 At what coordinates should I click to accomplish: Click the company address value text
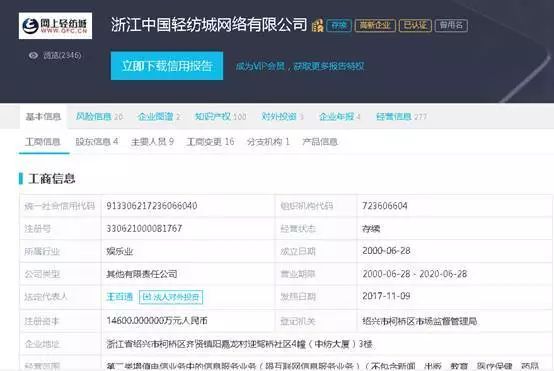coord(239,344)
